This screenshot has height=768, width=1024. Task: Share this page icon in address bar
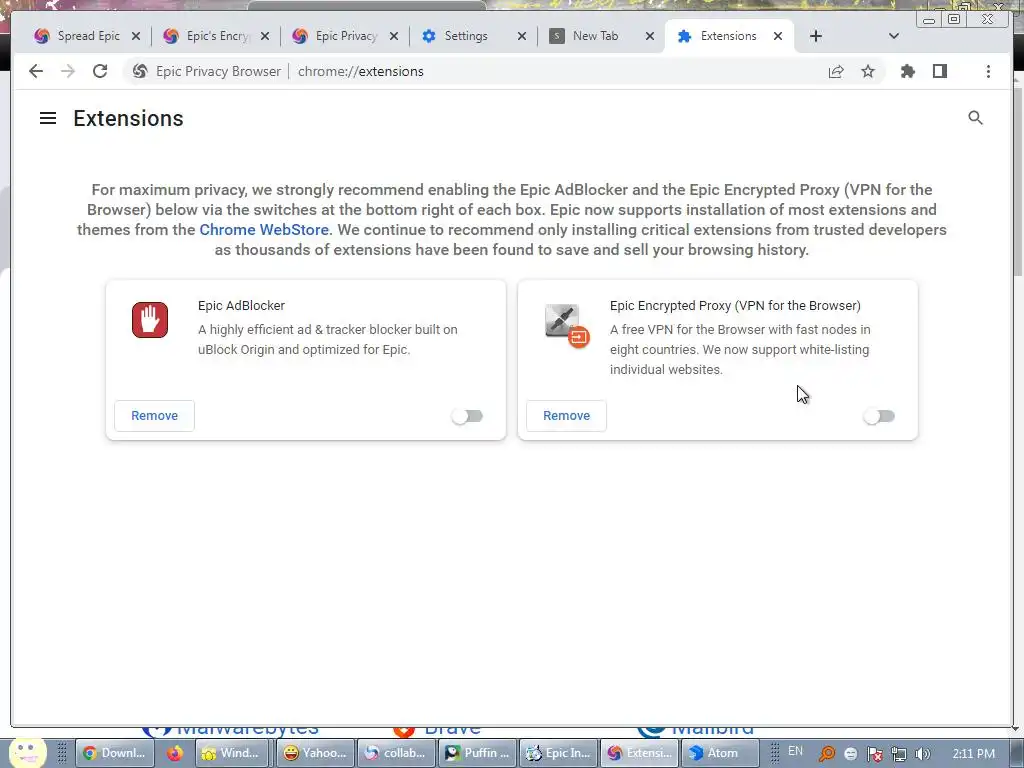(836, 71)
